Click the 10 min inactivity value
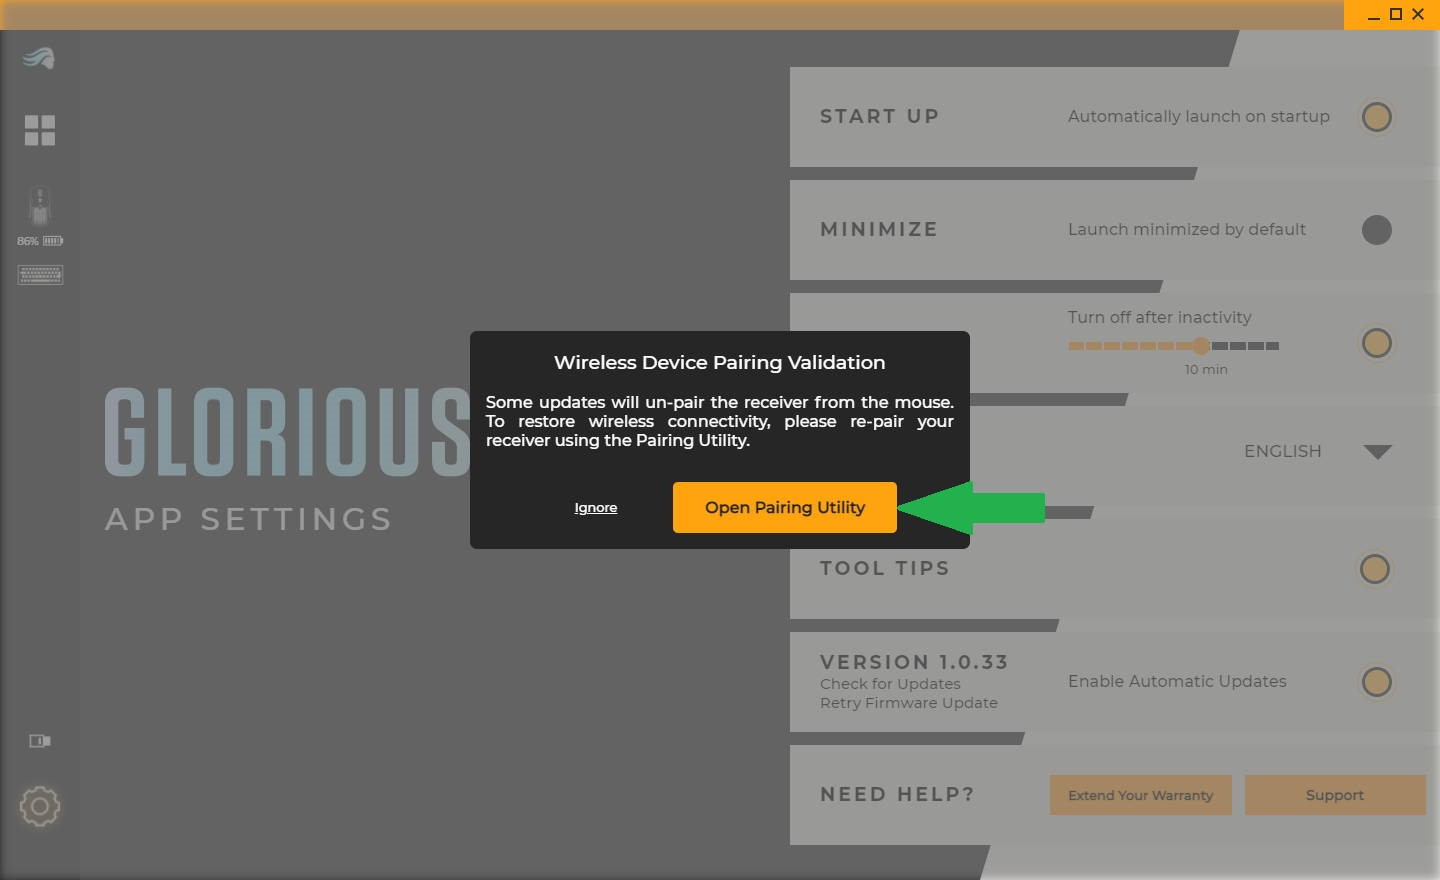Viewport: 1440px width, 880px height. [1206, 370]
